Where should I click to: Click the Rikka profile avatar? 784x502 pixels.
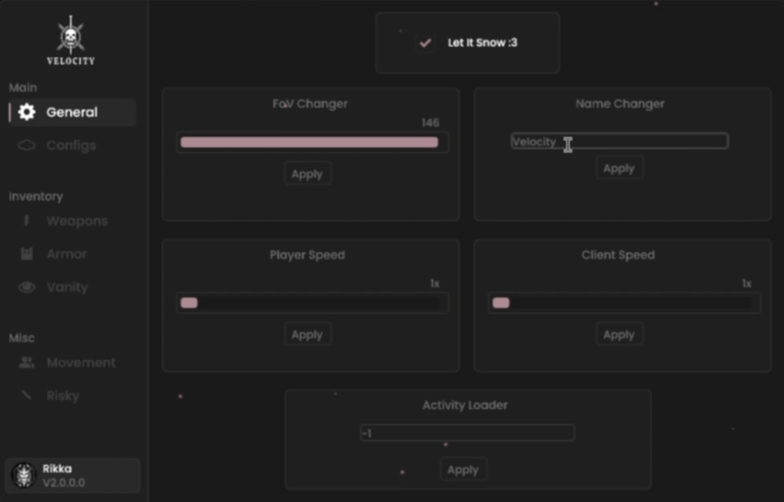tap(24, 475)
